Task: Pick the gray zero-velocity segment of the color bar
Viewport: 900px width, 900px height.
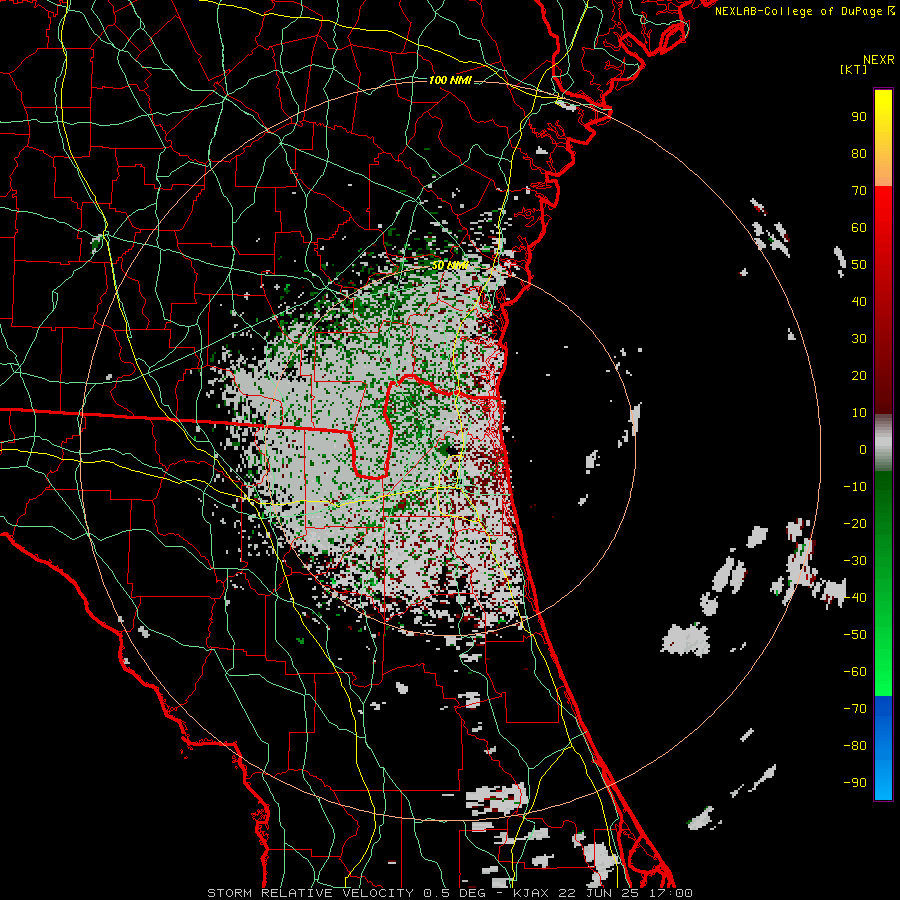Action: [883, 443]
